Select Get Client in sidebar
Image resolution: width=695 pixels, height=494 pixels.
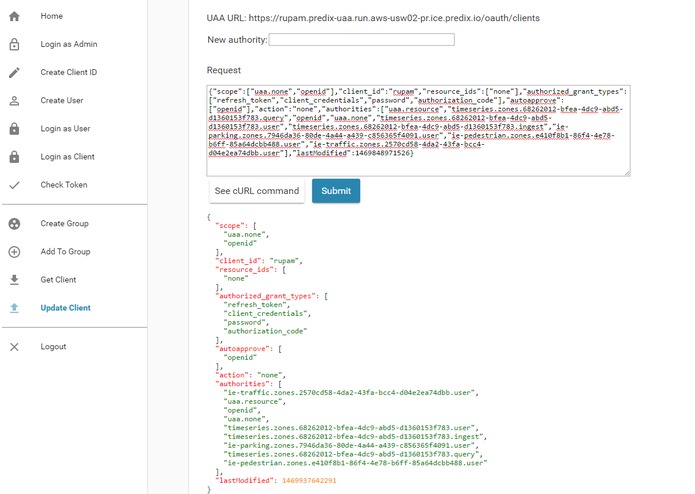(58, 280)
